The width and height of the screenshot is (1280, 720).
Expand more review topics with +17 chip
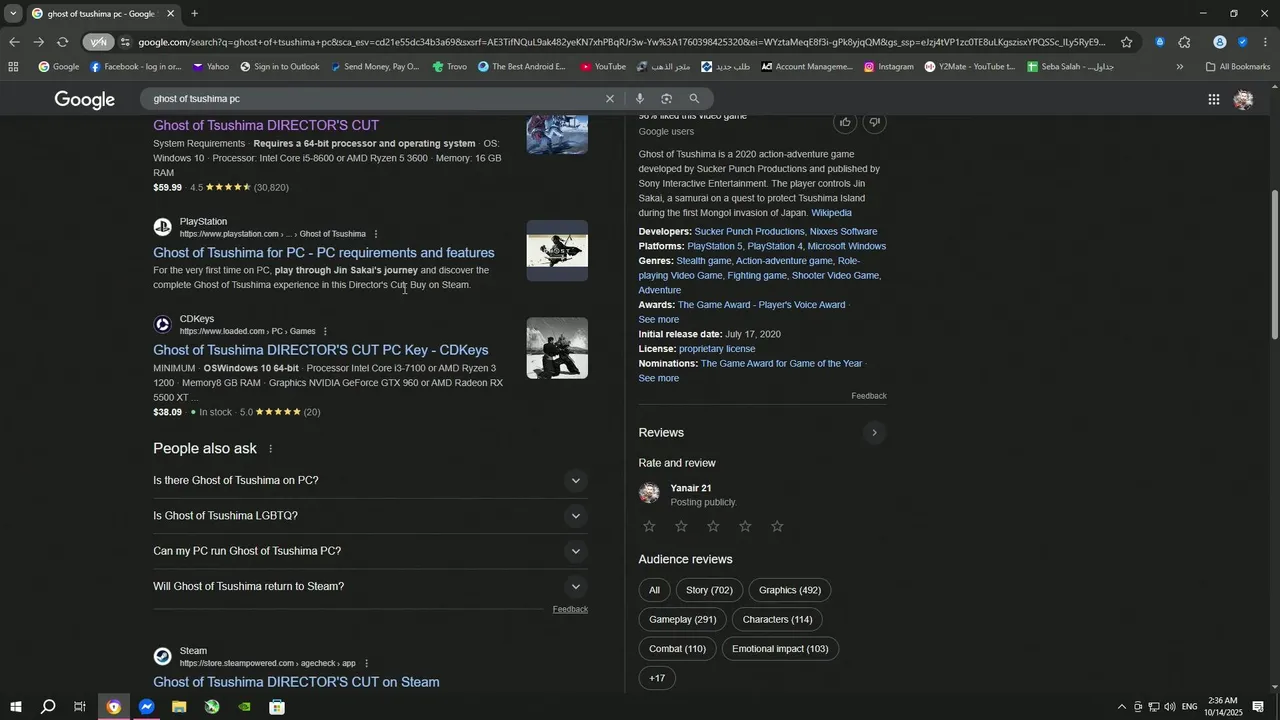point(657,678)
